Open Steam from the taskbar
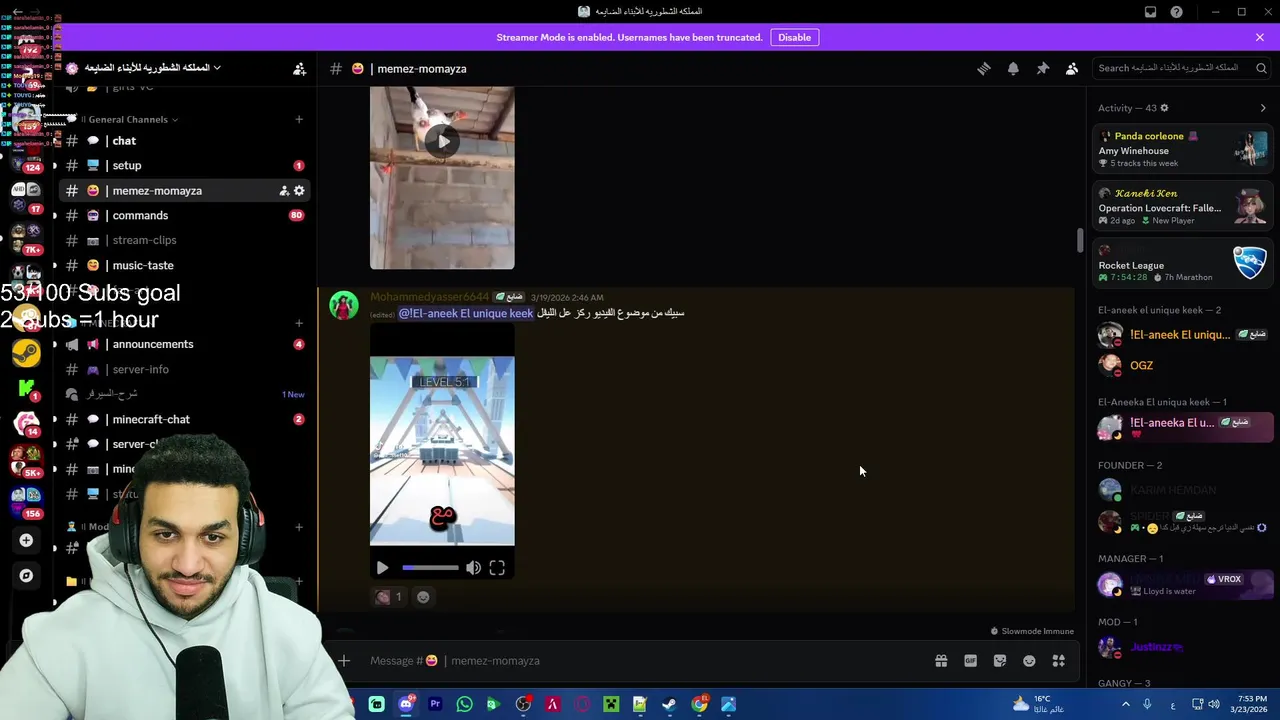Screen dimensions: 1280x720 tap(669, 704)
